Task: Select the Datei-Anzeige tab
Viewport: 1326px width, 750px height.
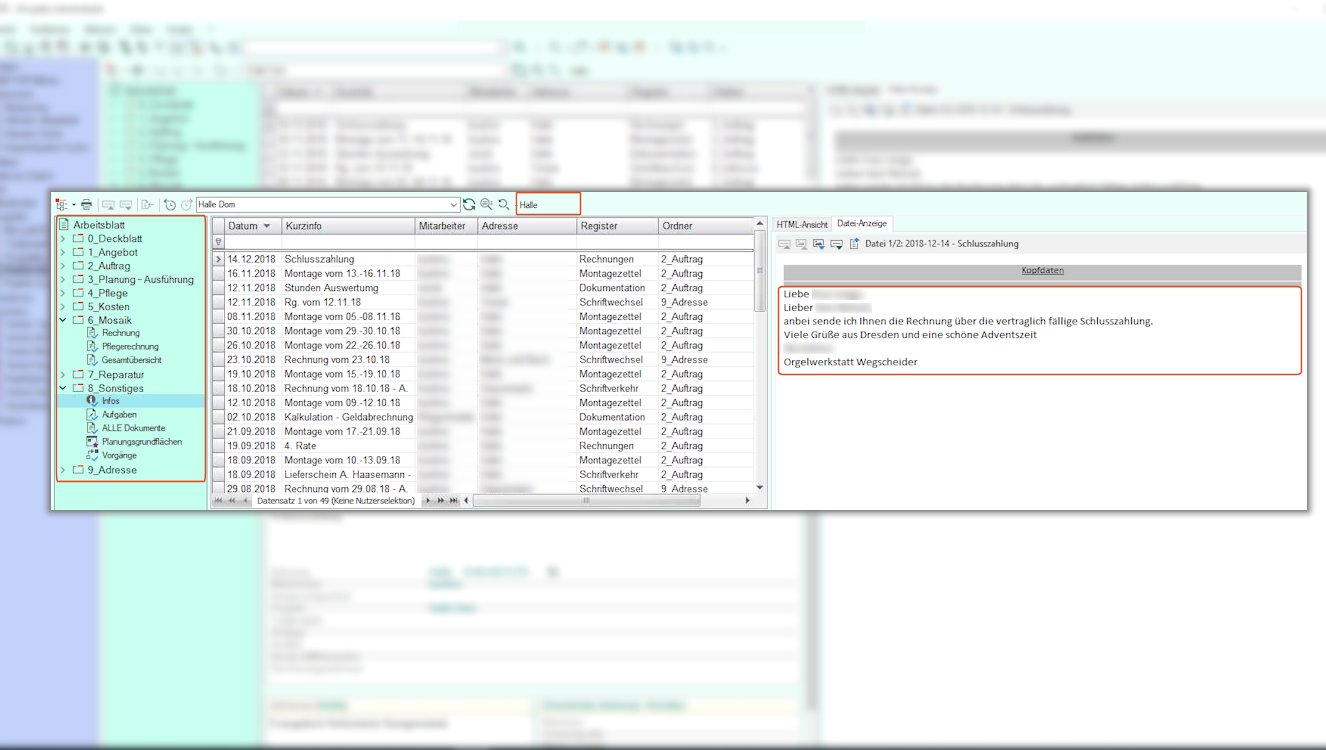Action: 862,224
